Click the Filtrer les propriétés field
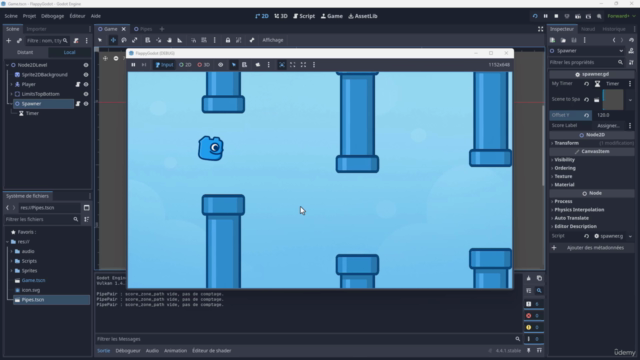 coord(587,62)
